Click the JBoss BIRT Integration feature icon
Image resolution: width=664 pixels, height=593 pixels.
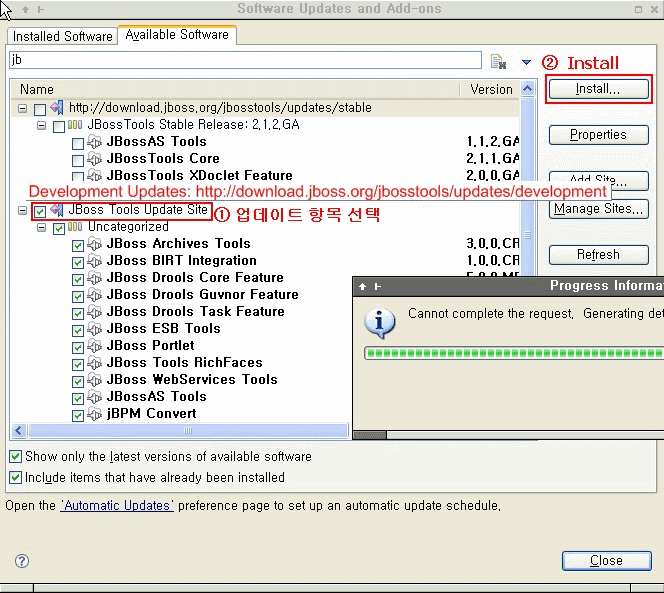(x=95, y=260)
